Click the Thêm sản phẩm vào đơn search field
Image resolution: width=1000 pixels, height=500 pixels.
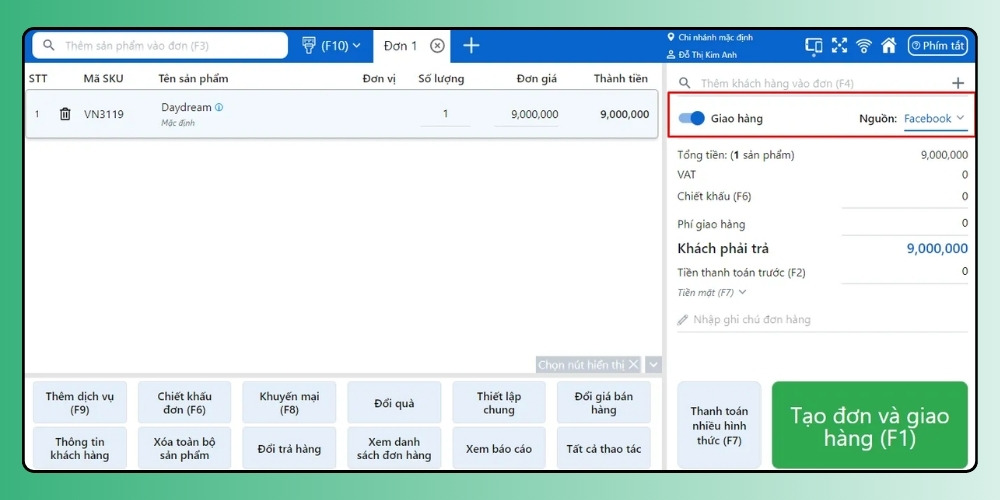160,46
